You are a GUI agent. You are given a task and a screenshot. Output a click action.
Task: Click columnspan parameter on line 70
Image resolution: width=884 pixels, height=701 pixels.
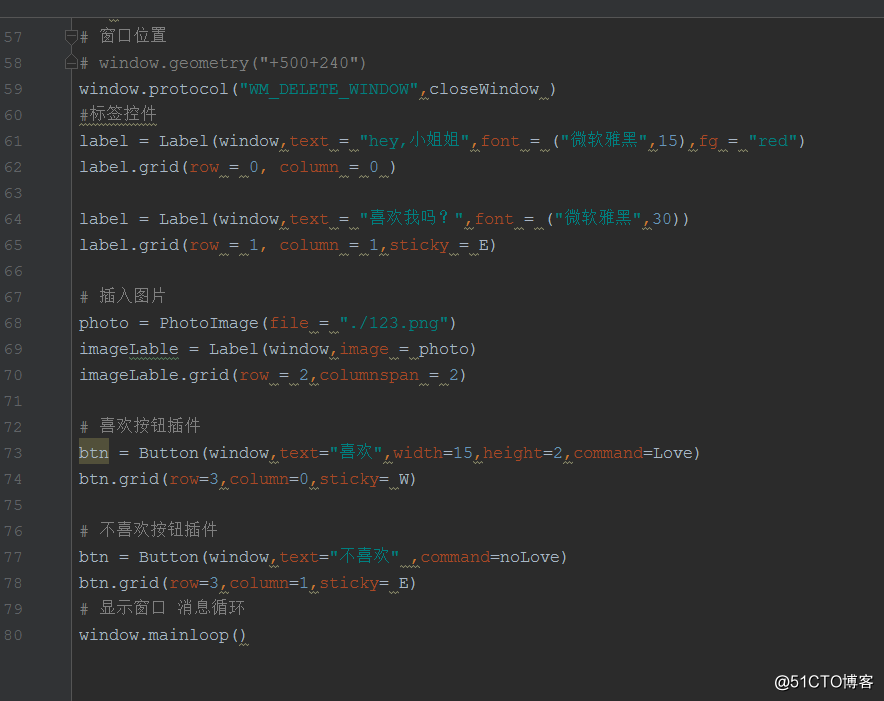[369, 375]
